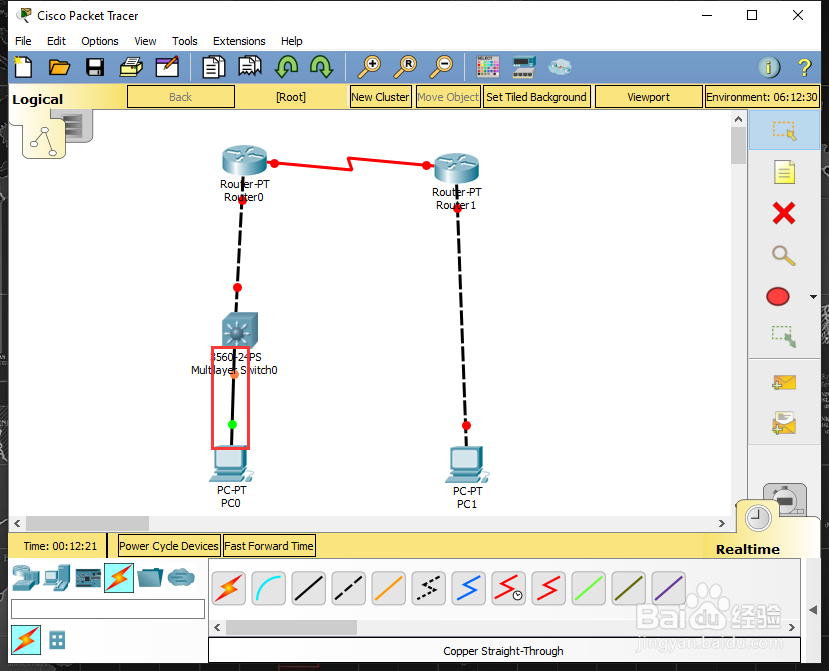Open the Edit menu

tap(56, 41)
